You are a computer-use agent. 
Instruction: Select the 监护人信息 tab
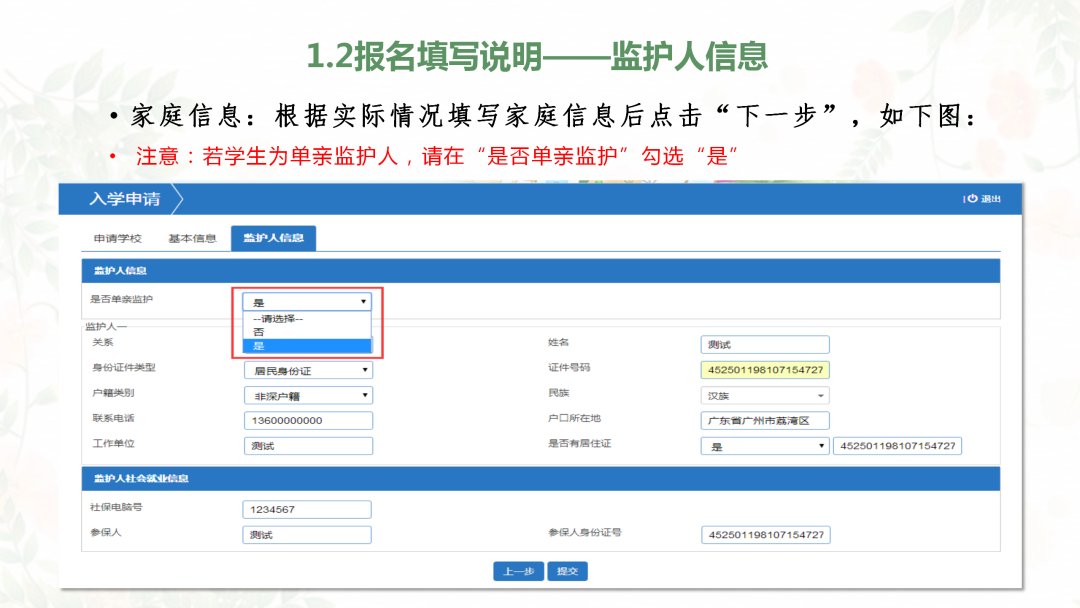coord(276,238)
